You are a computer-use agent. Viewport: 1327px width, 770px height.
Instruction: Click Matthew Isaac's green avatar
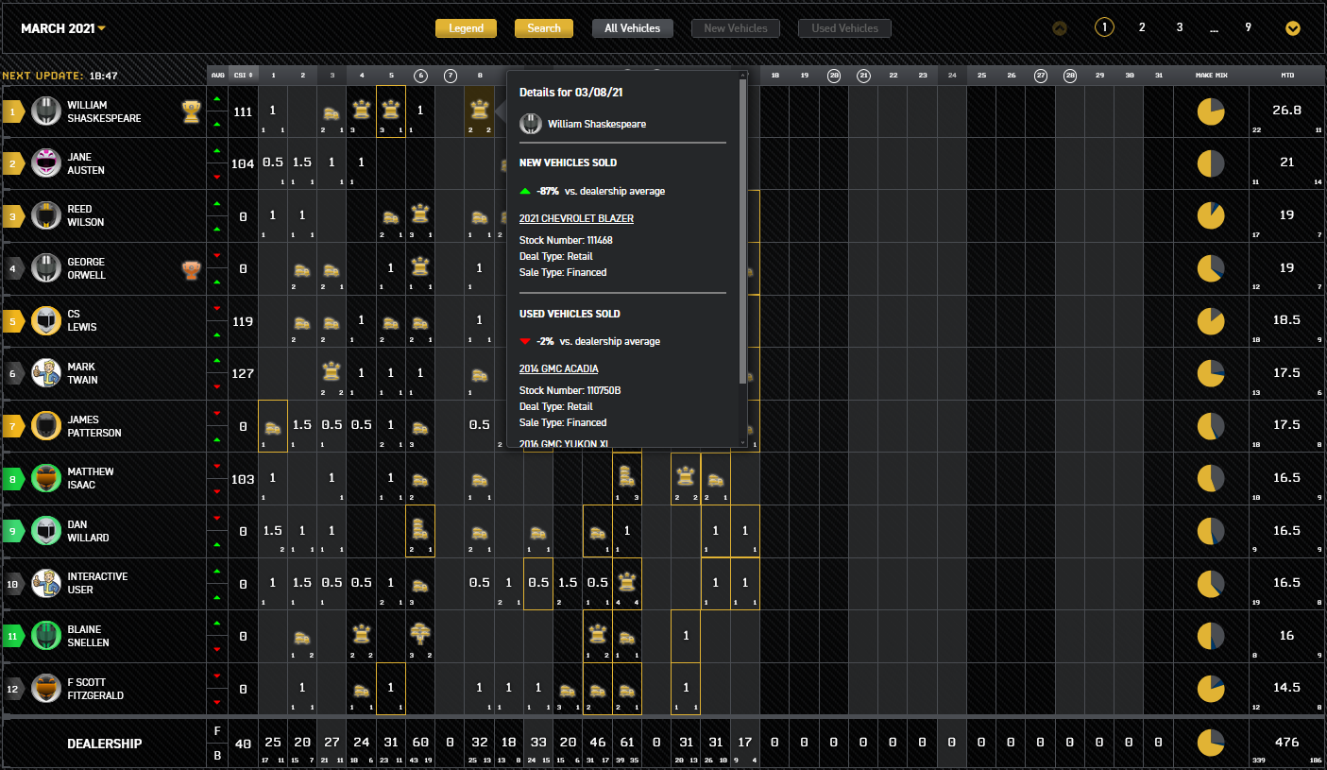[46, 478]
